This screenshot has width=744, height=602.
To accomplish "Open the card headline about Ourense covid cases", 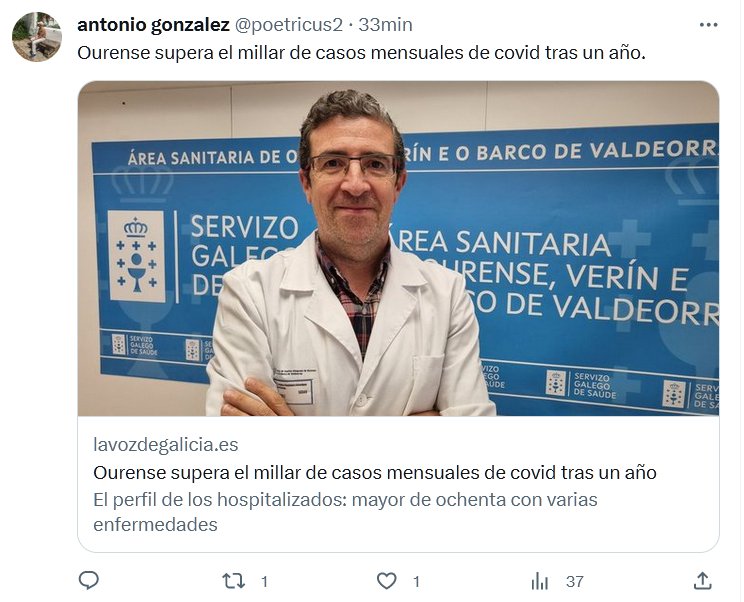I will click(375, 472).
